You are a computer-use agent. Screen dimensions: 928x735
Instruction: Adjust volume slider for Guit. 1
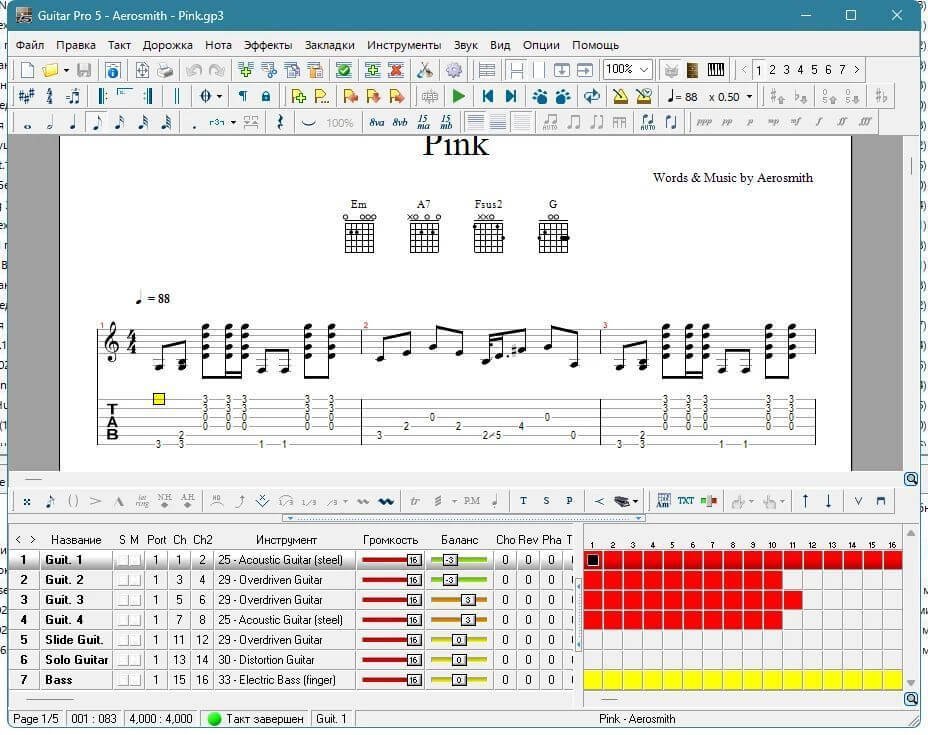tap(391, 560)
